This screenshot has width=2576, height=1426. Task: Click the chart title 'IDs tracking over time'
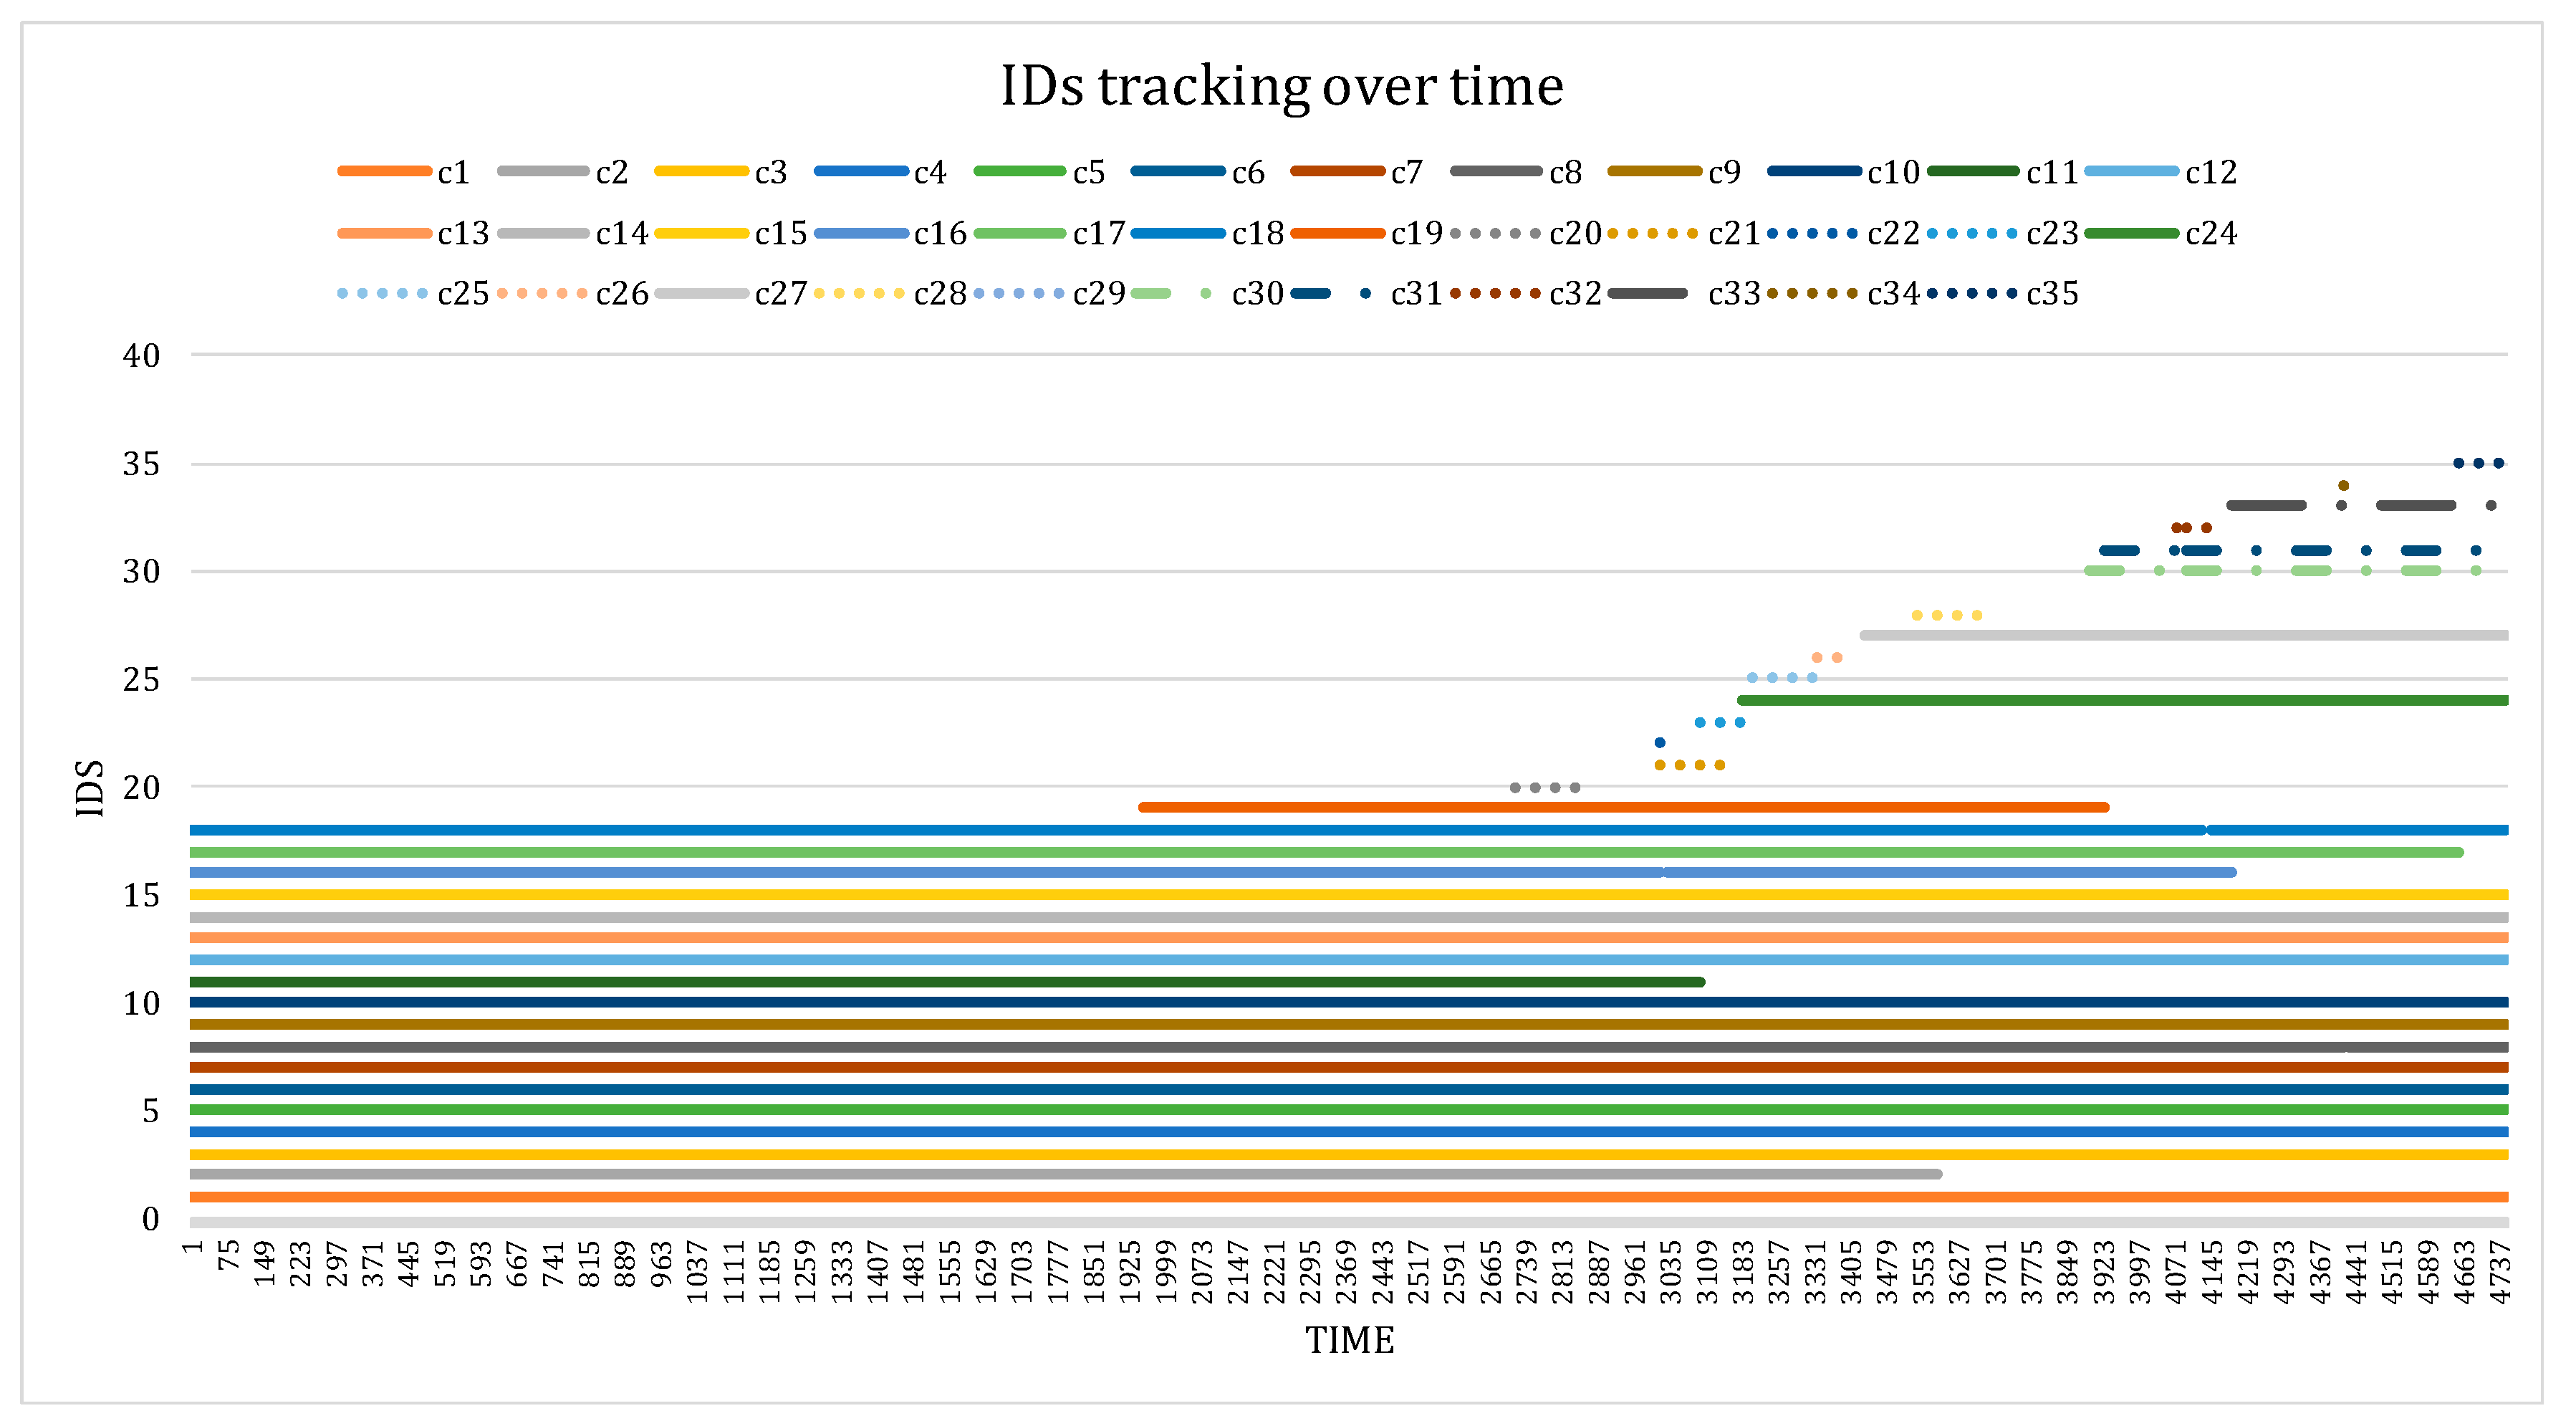coord(1282,86)
